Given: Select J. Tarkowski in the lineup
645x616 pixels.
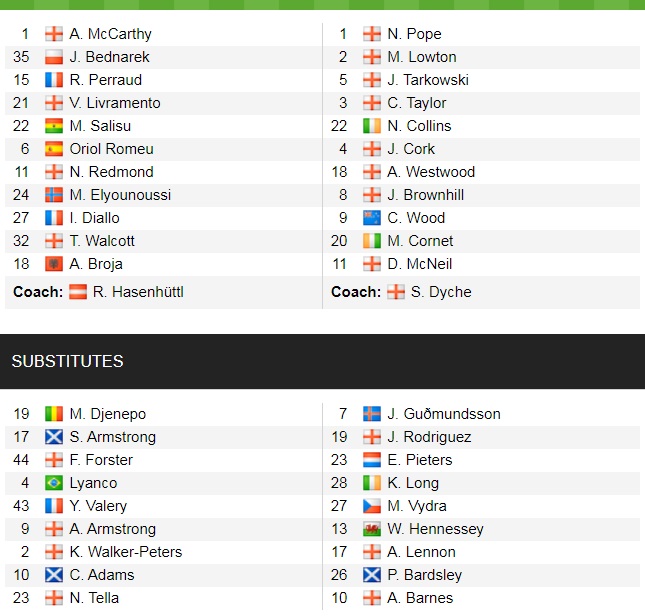Looking at the screenshot, I should coord(428,80).
